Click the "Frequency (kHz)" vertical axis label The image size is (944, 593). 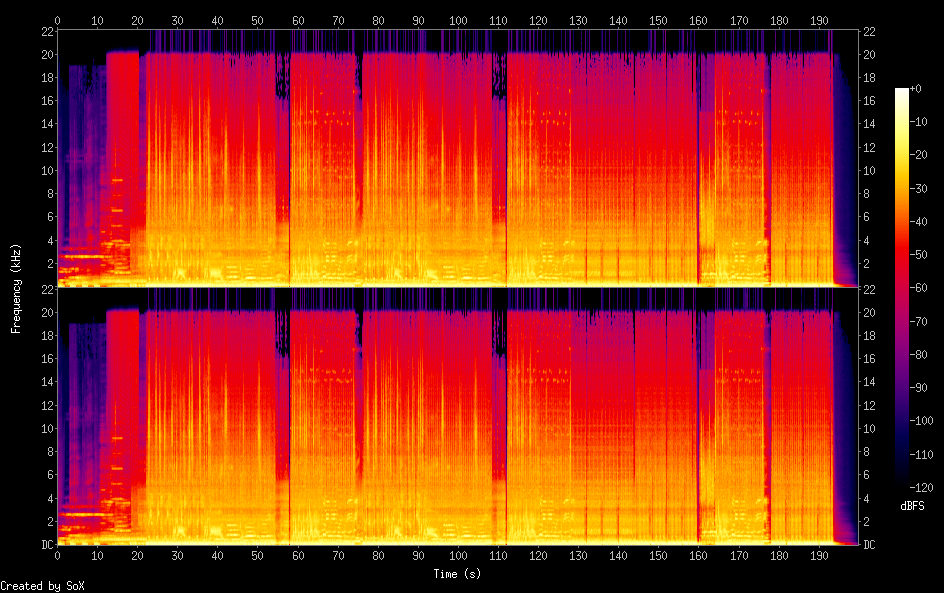16,288
